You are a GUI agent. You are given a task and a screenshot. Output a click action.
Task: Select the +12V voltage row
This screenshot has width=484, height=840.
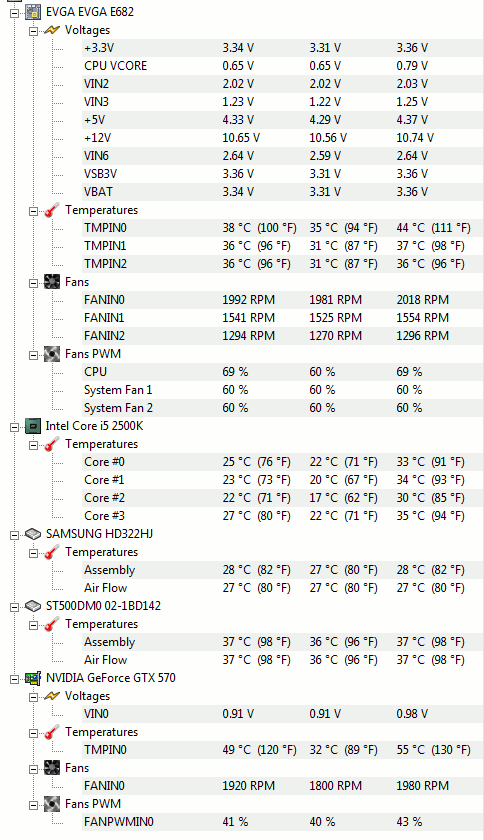point(282,138)
